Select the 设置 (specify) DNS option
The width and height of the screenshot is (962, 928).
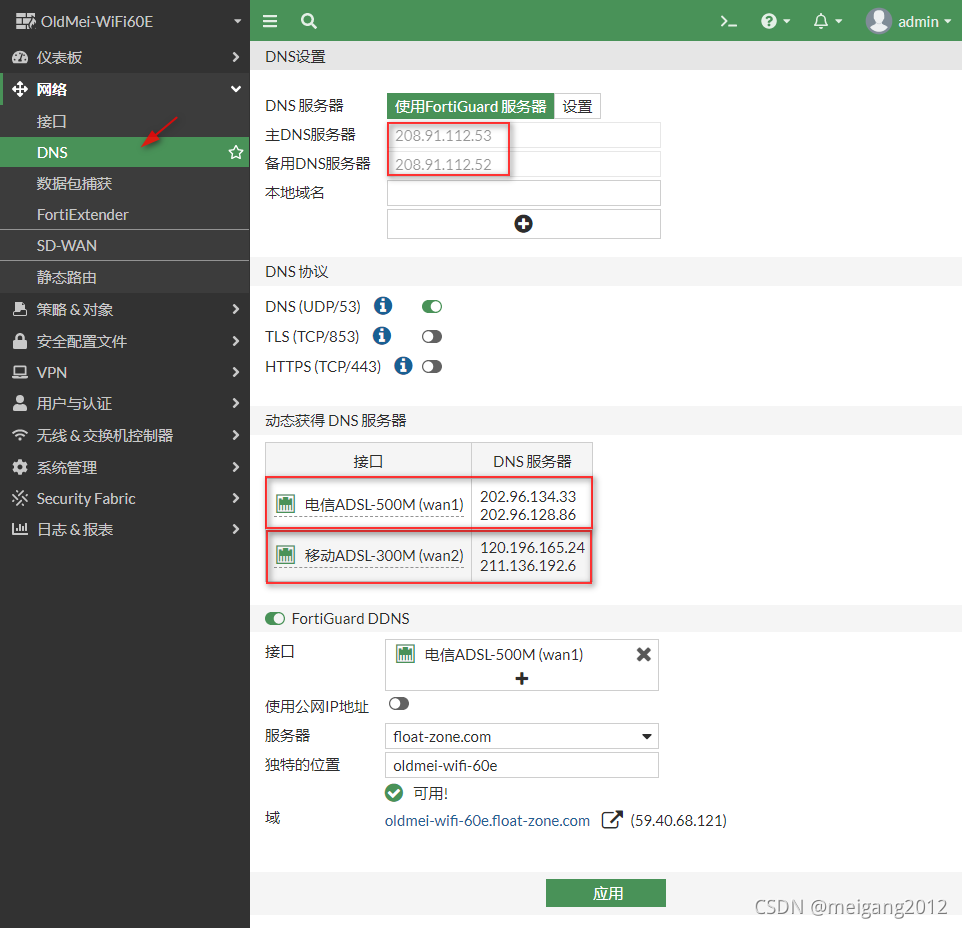pyautogui.click(x=577, y=106)
